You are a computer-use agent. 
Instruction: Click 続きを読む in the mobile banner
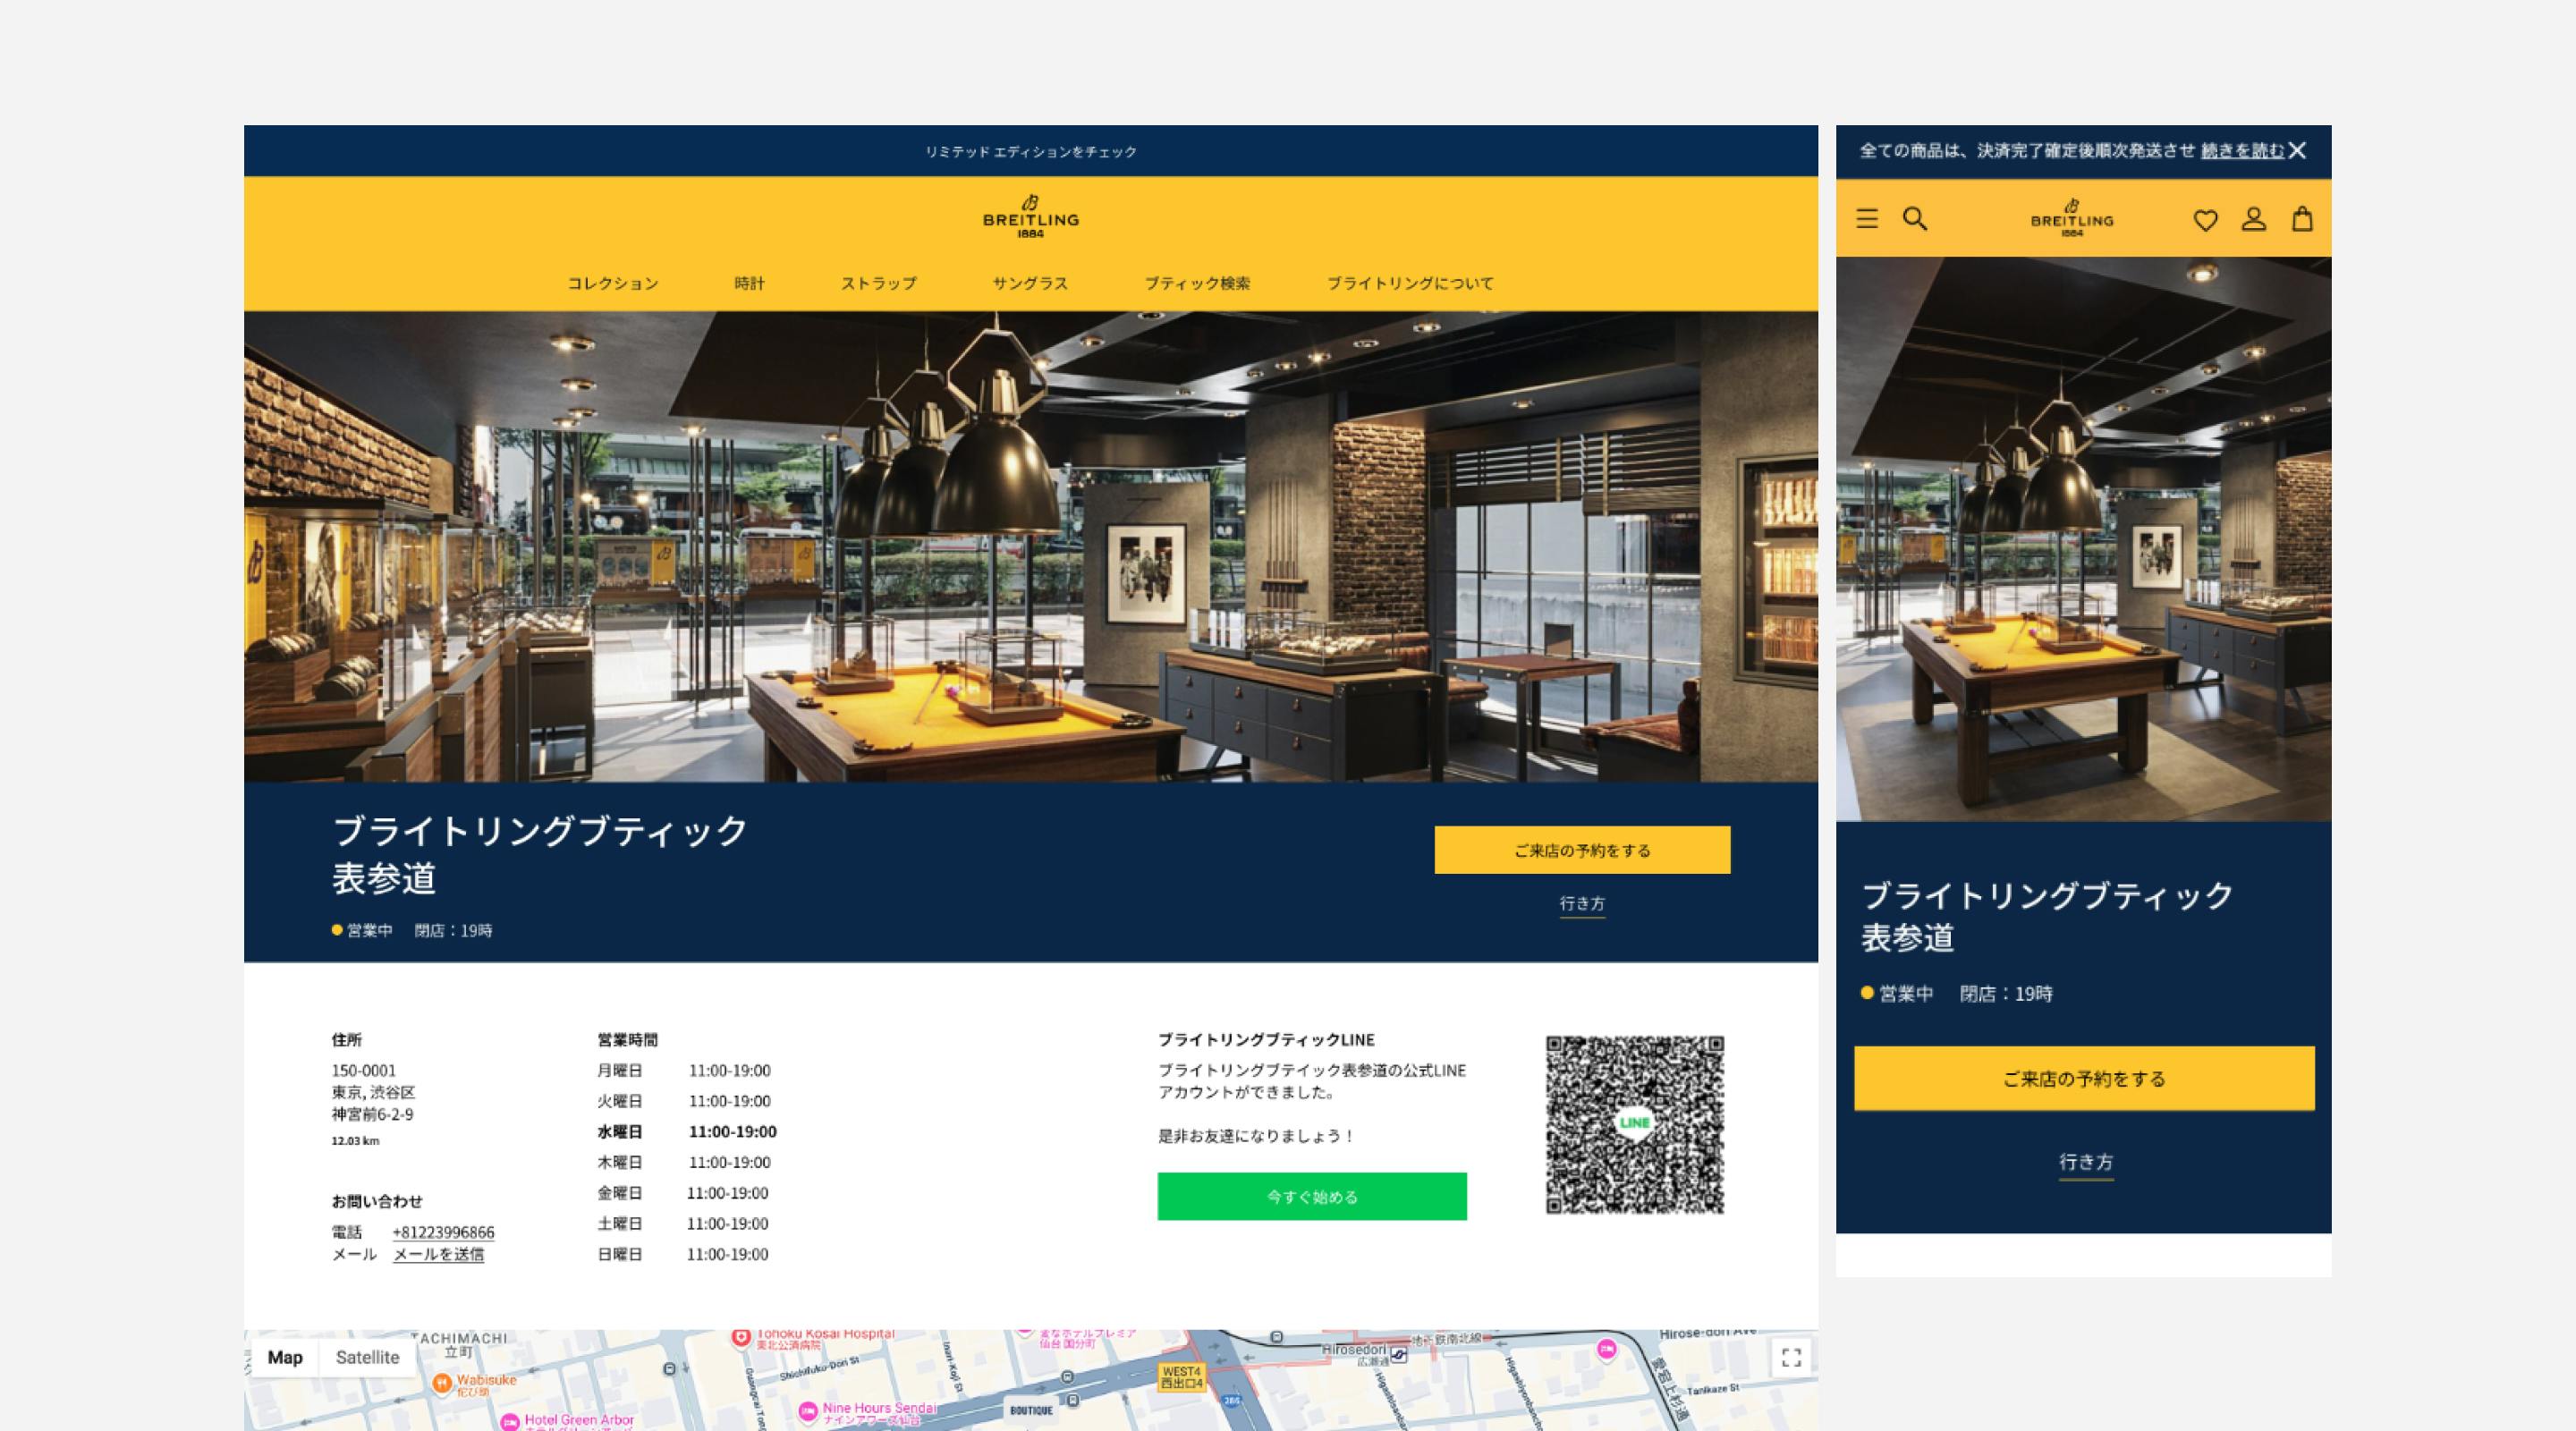click(2242, 151)
